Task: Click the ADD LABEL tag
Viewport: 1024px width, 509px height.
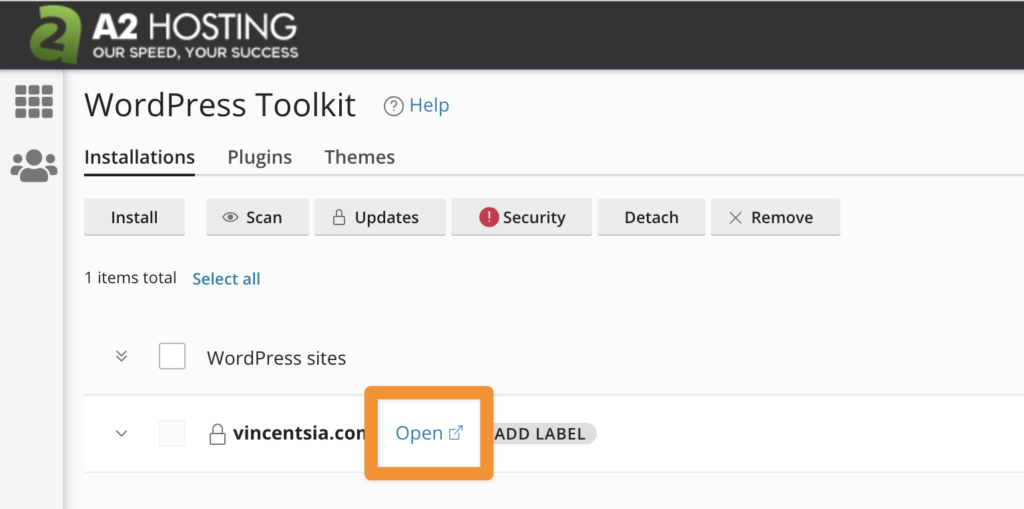Action: (544, 434)
